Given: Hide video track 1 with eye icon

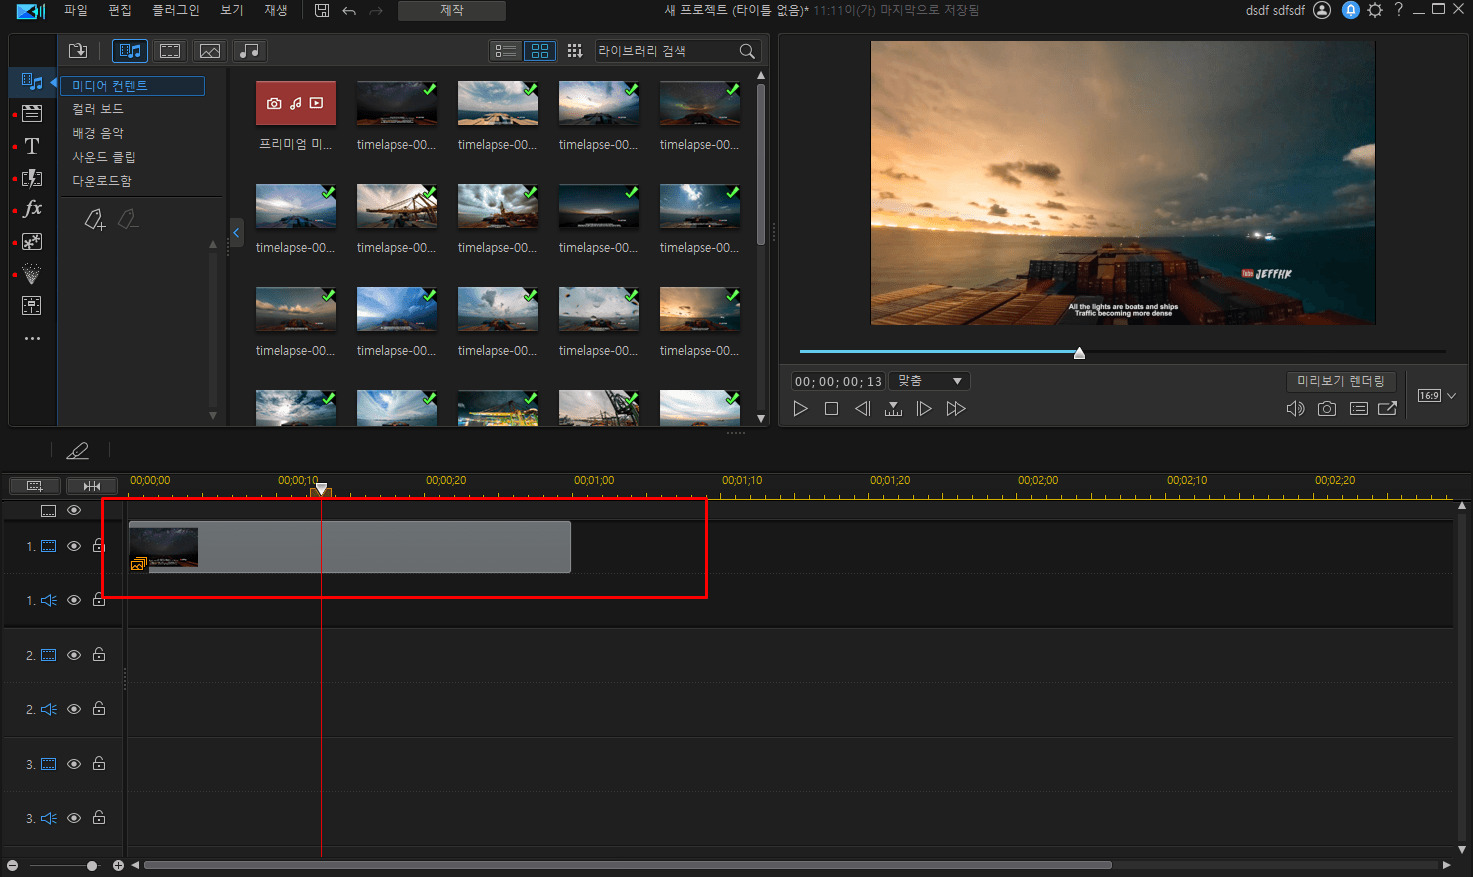Looking at the screenshot, I should coord(74,546).
